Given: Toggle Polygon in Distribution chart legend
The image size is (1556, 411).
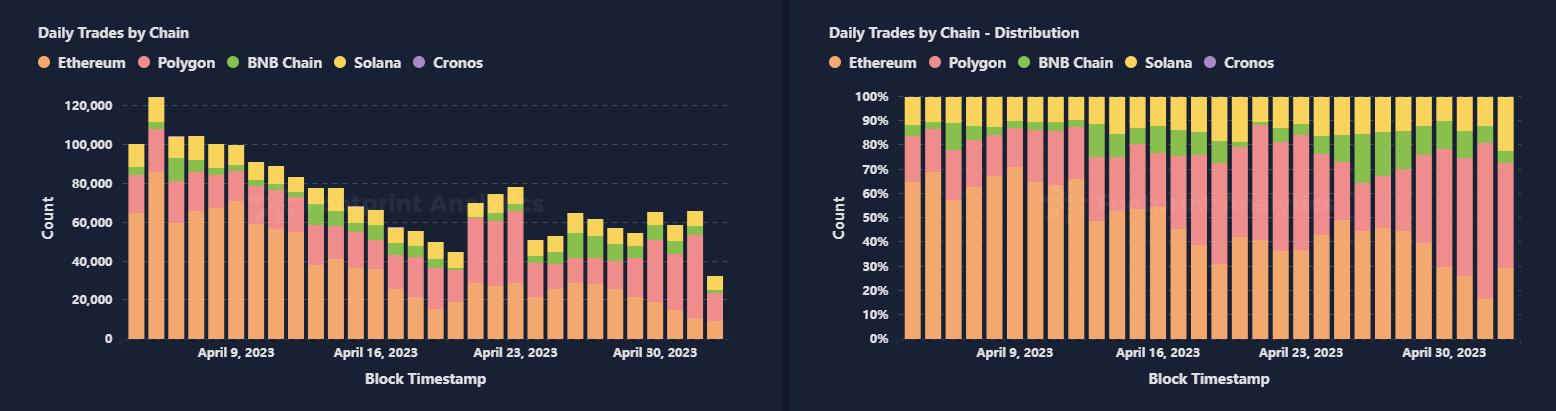Looking at the screenshot, I should click(x=969, y=63).
